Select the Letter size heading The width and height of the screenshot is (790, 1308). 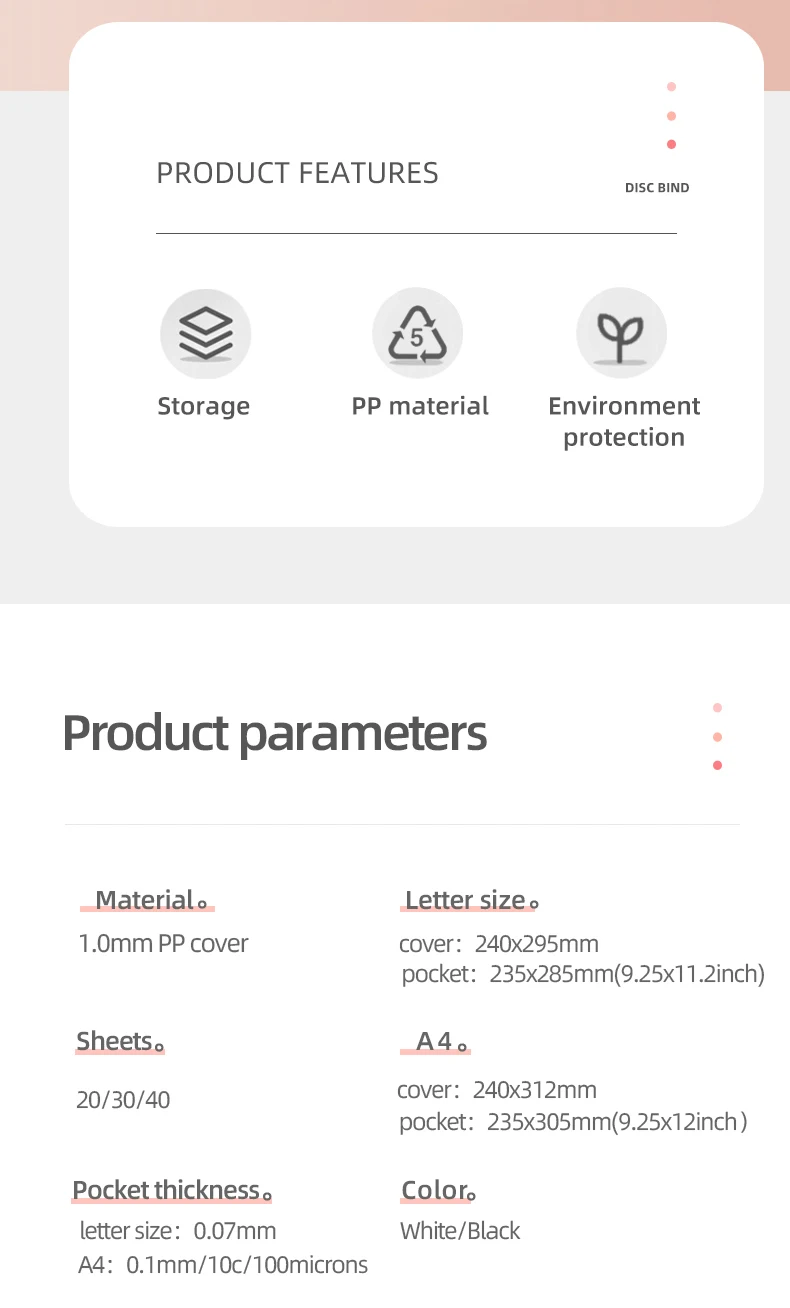(467, 900)
